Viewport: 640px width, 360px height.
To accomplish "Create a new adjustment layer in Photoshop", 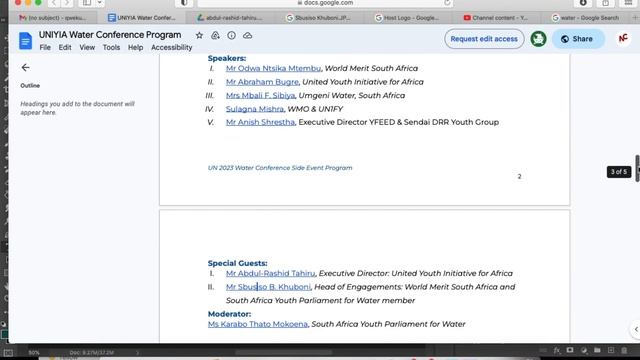I will tap(584, 350).
